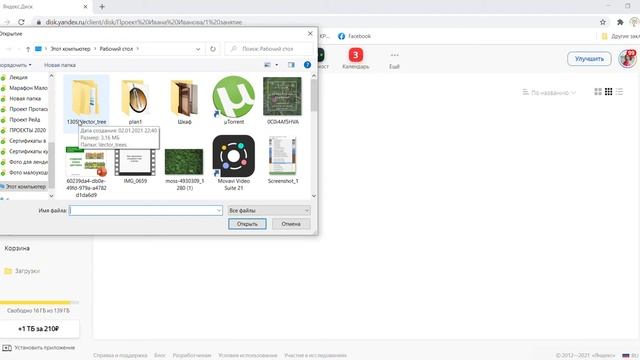Screen dimensions: 640x360
Task: Click the Улучшить button in Yandex Disk
Action: (x=589, y=59)
